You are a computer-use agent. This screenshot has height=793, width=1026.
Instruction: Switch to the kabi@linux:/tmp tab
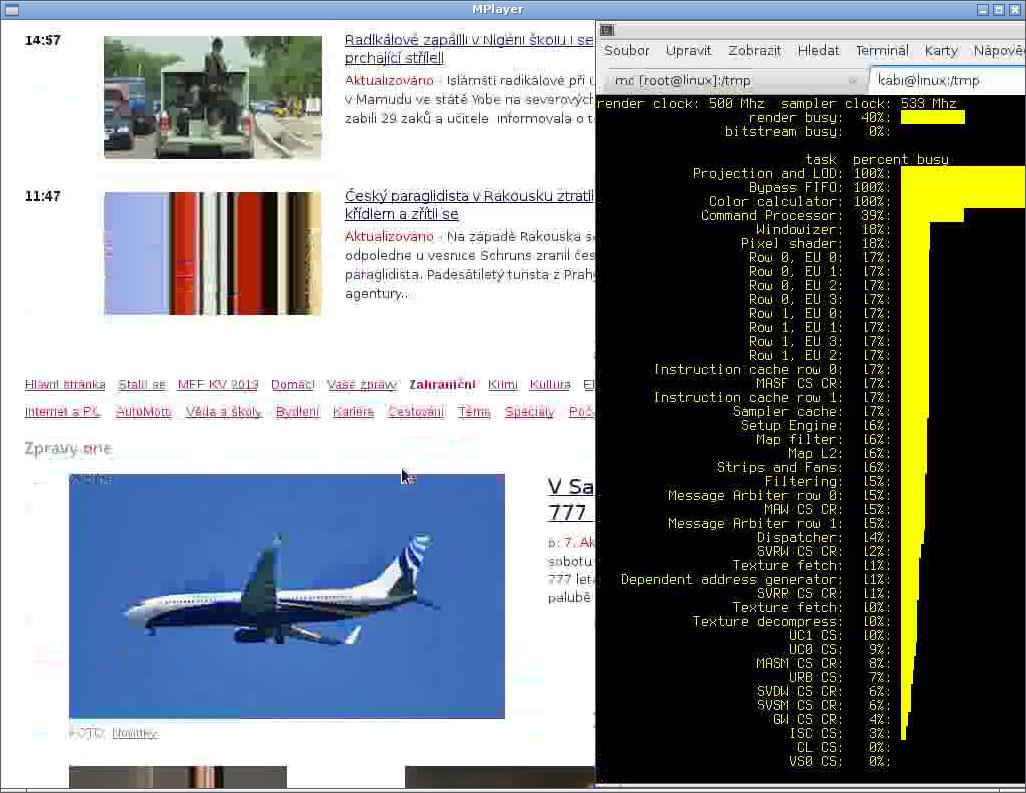point(928,80)
